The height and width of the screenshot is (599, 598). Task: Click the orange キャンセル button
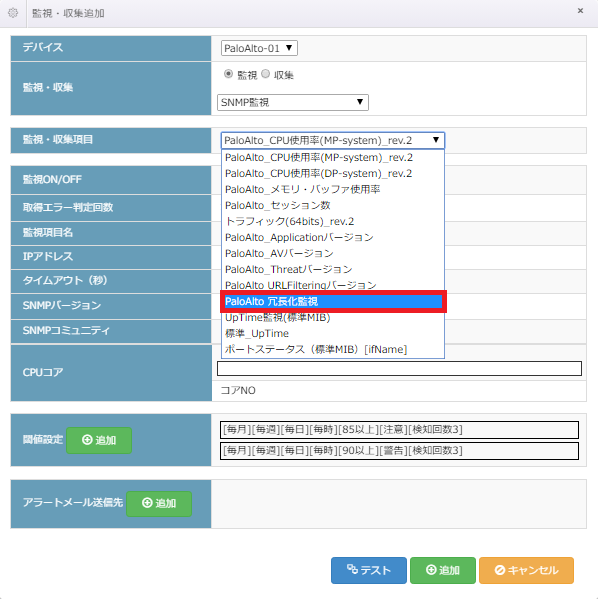526,570
